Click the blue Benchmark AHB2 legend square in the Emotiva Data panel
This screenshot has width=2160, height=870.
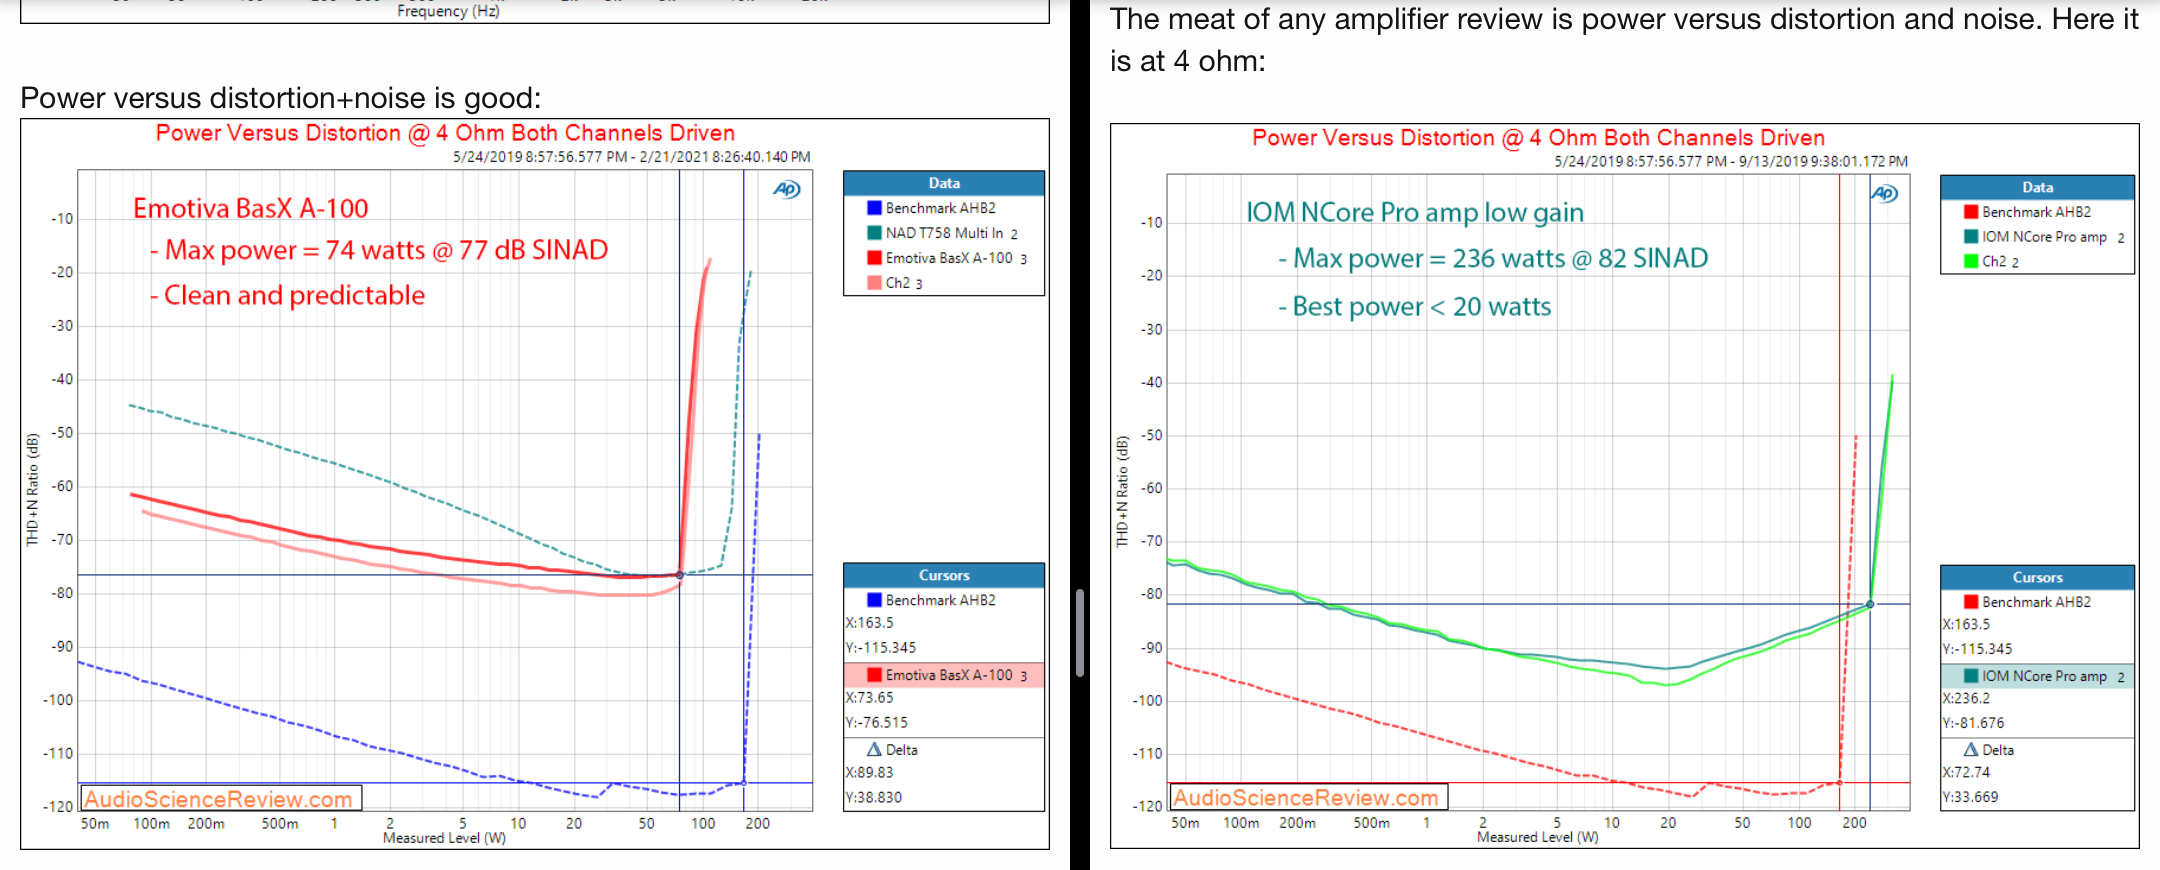pyautogui.click(x=874, y=208)
